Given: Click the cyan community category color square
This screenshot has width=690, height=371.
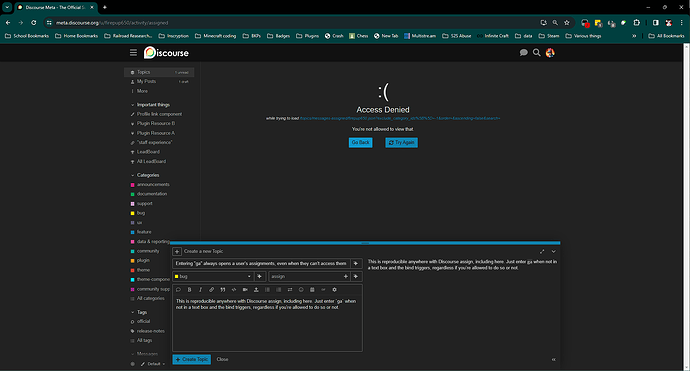Looking at the screenshot, I should click(132, 251).
